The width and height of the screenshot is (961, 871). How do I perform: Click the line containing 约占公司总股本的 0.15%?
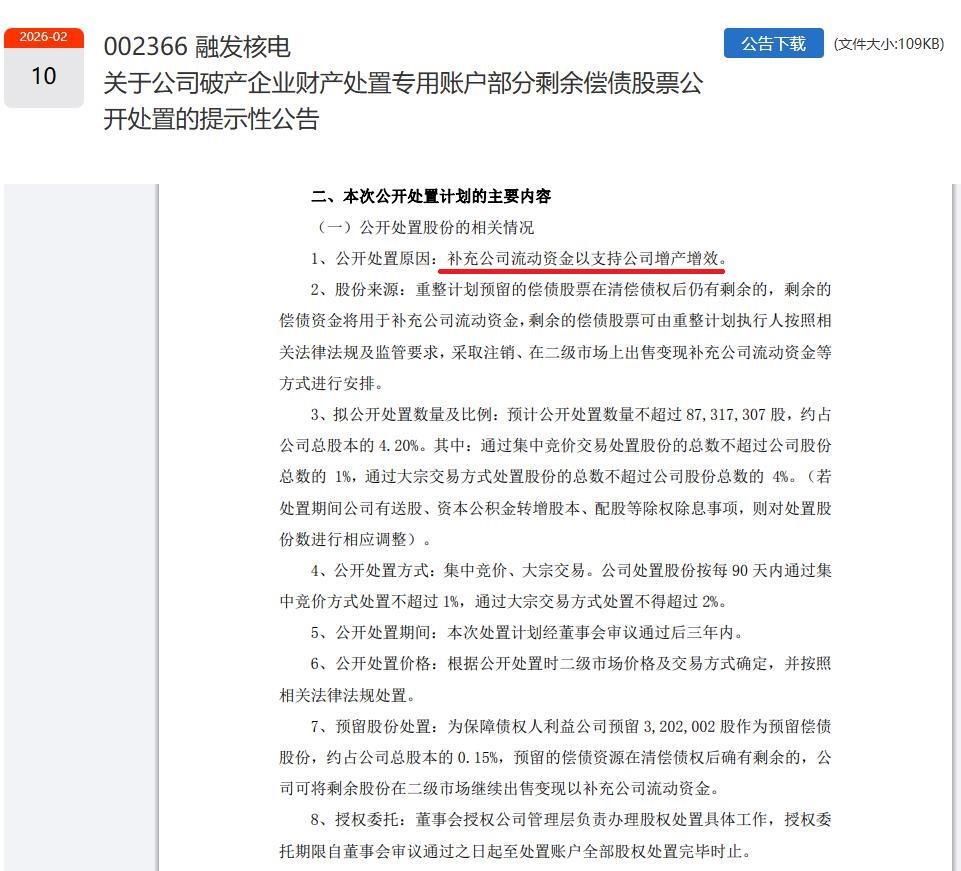pyautogui.click(x=555, y=758)
